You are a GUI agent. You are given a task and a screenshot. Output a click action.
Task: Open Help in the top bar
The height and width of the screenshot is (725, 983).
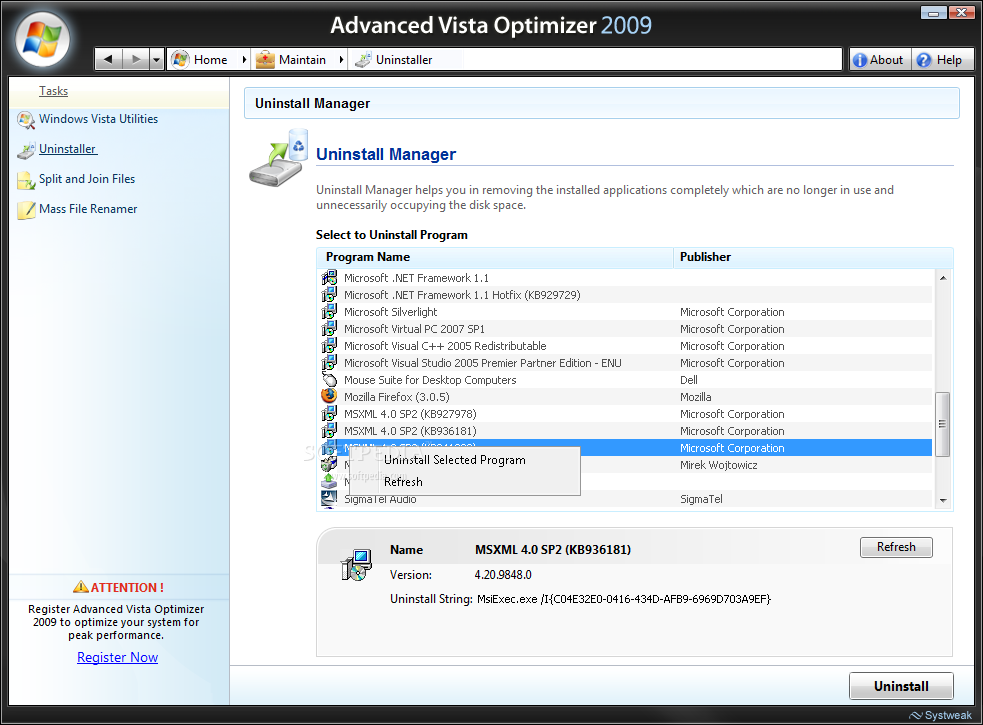(x=942, y=60)
